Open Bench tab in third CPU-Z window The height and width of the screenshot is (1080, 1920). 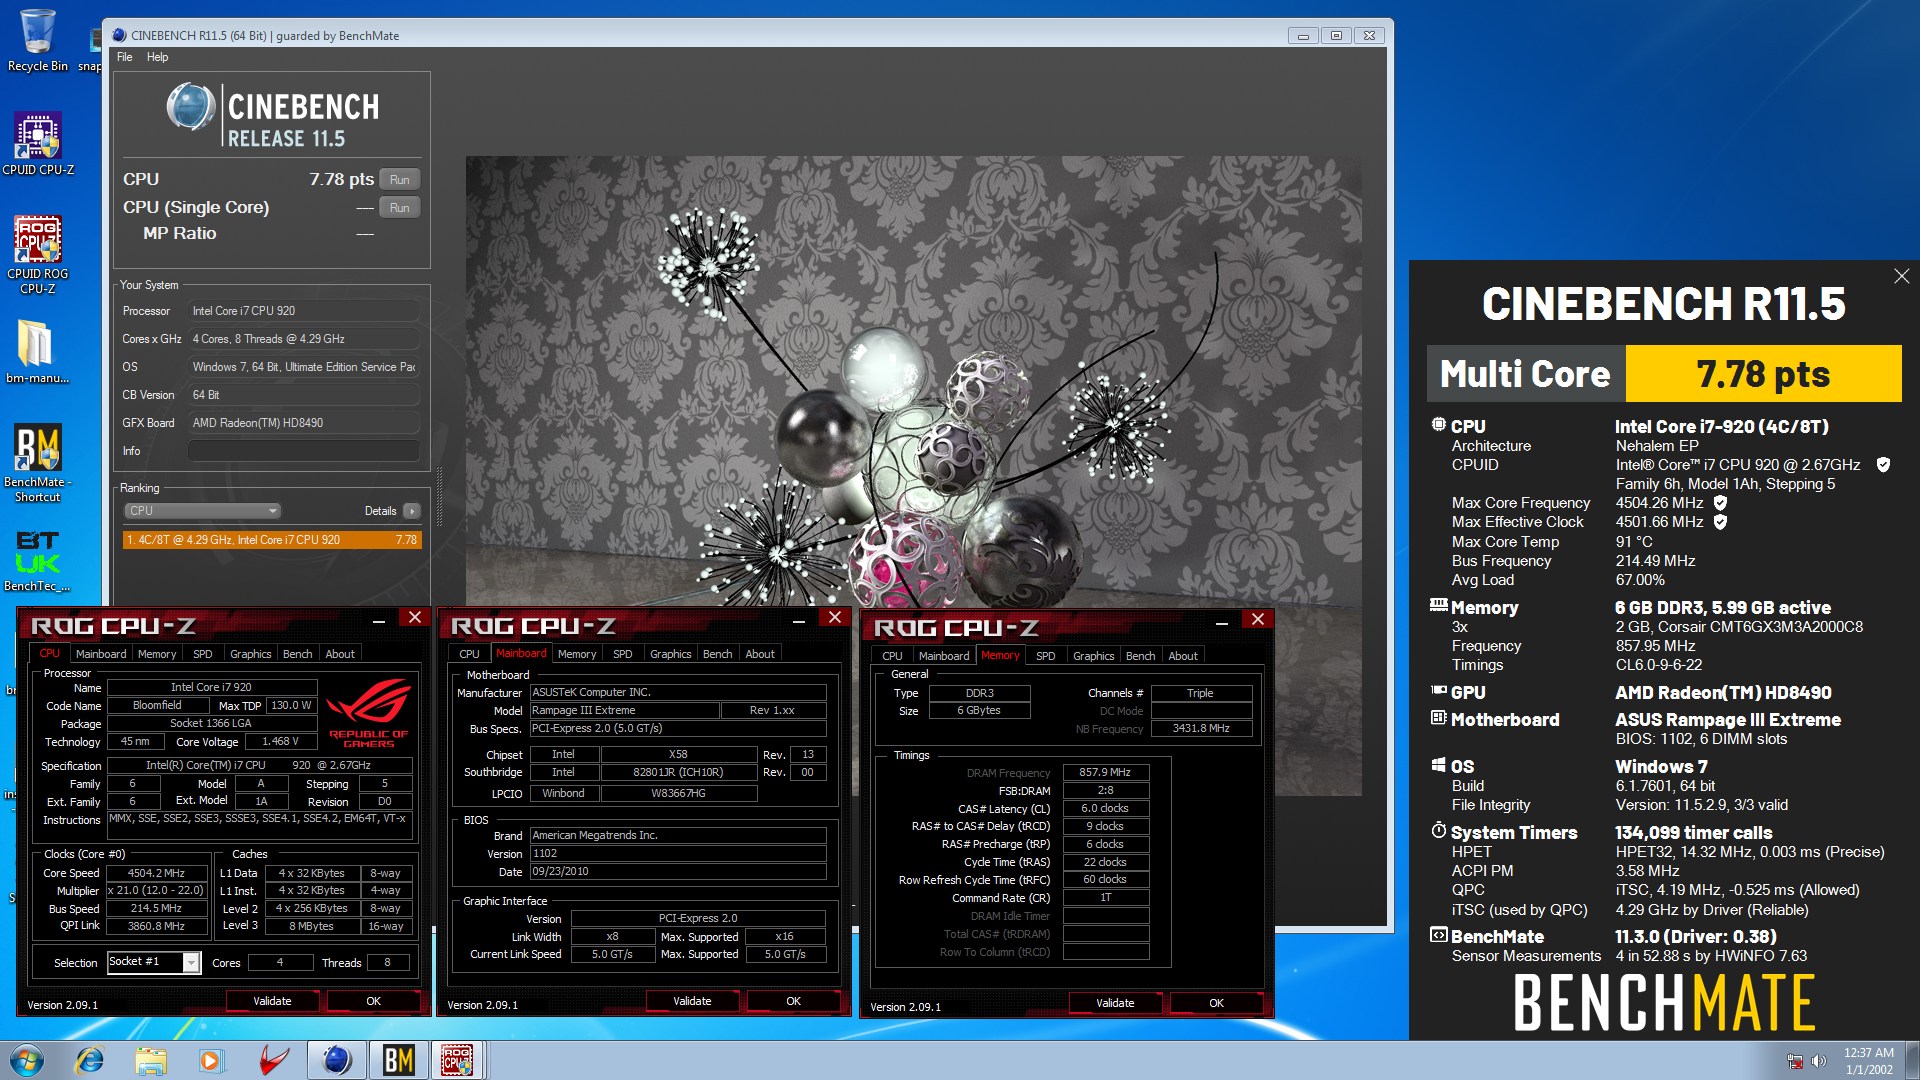point(1140,656)
